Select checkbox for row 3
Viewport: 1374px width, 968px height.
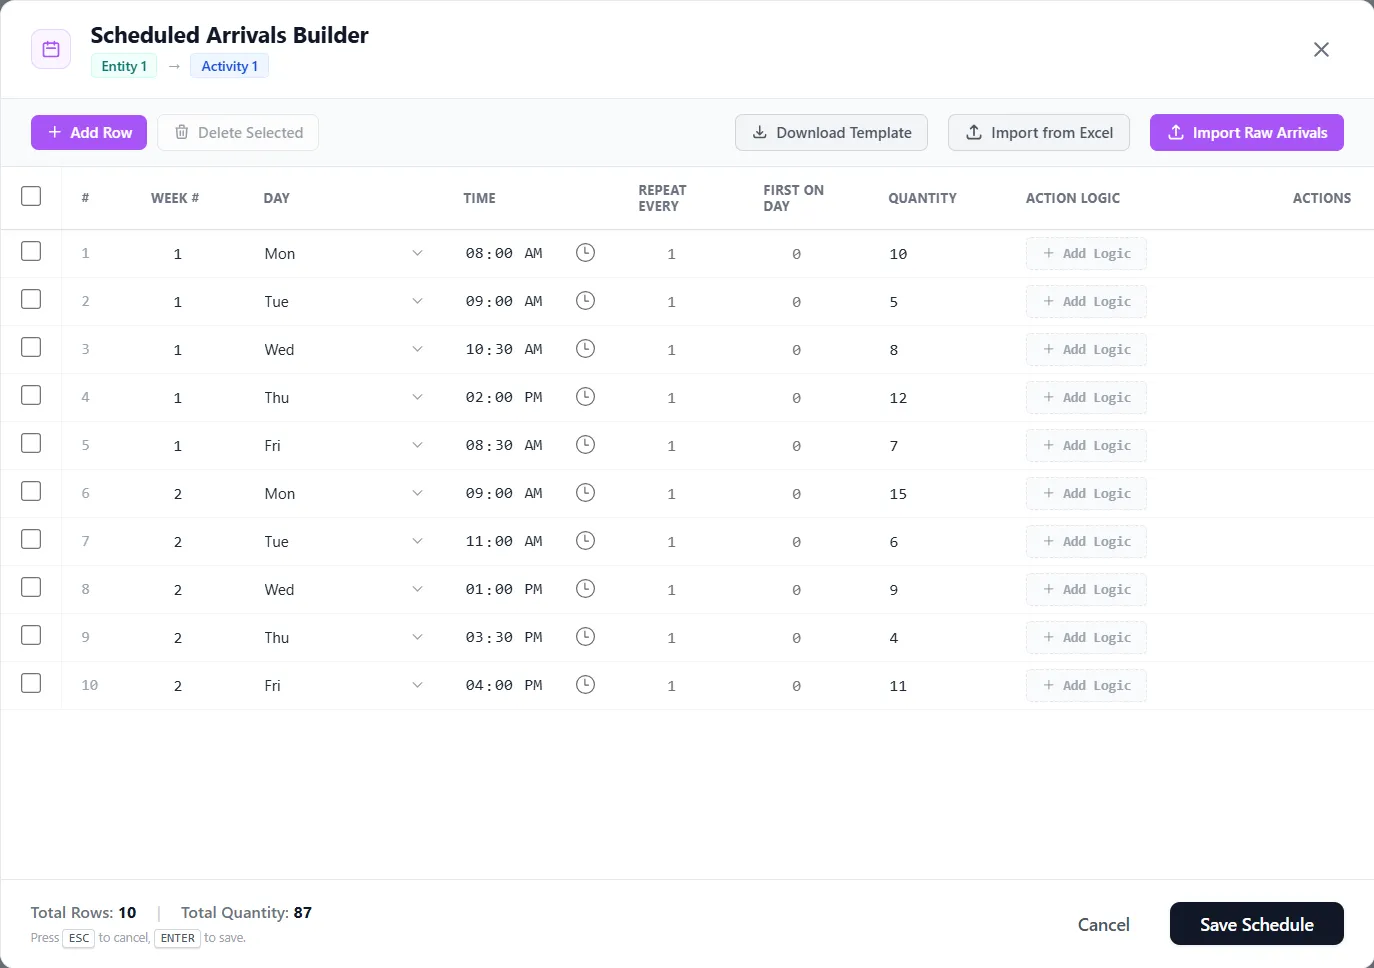point(31,347)
